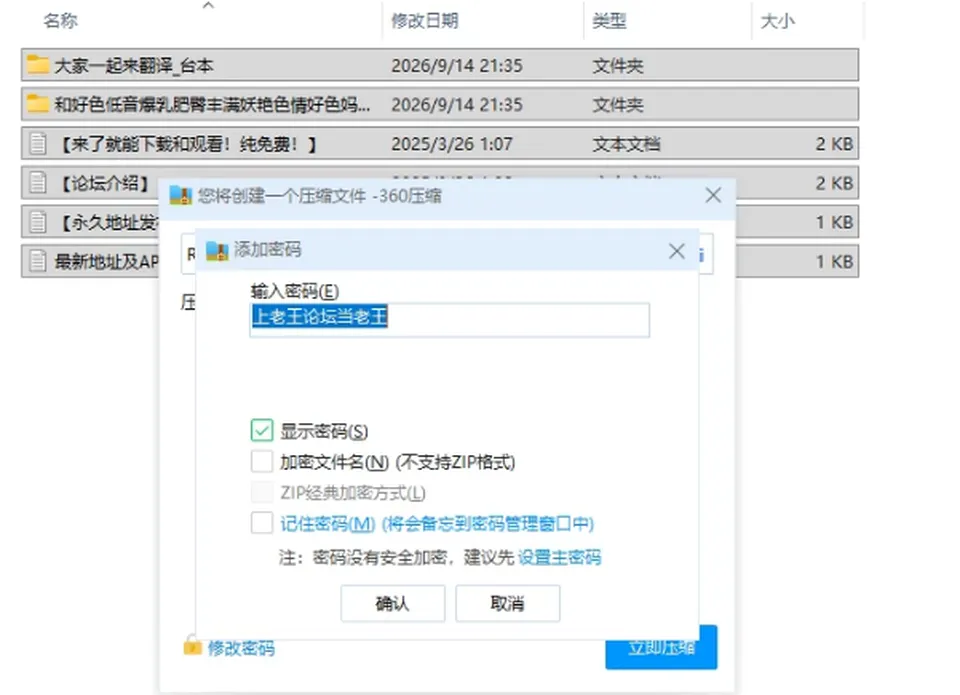Open the 设置主密码 link
The width and height of the screenshot is (960, 695).
pyautogui.click(x=560, y=557)
